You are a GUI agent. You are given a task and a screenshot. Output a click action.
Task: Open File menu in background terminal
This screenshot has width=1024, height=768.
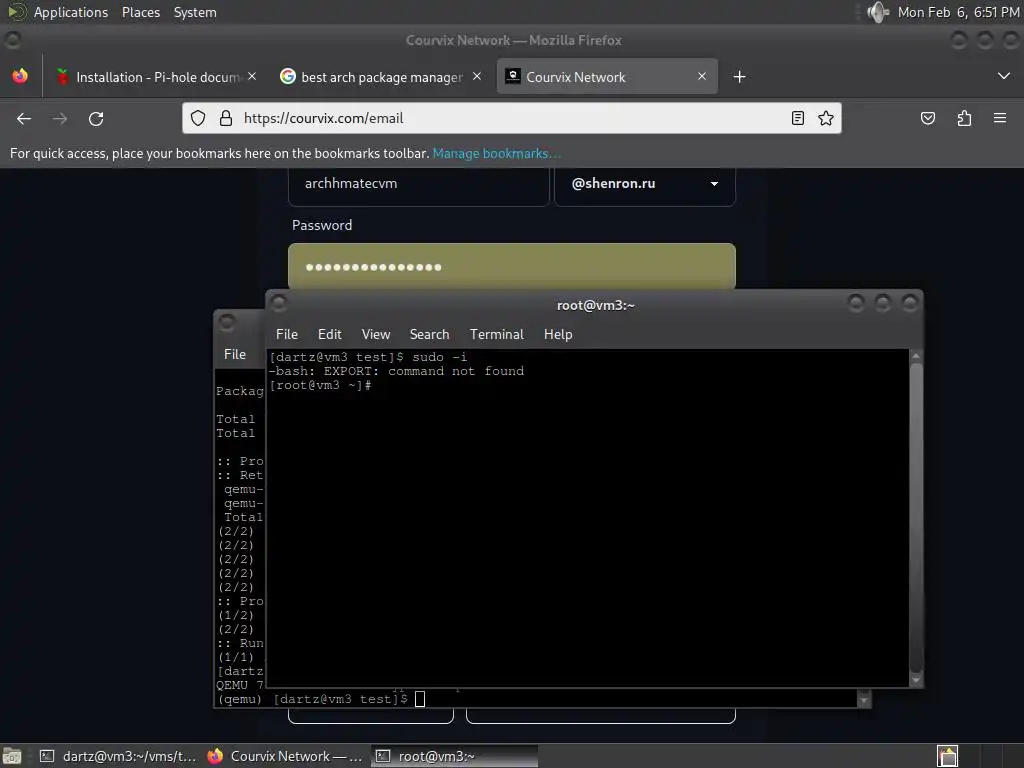click(x=234, y=354)
